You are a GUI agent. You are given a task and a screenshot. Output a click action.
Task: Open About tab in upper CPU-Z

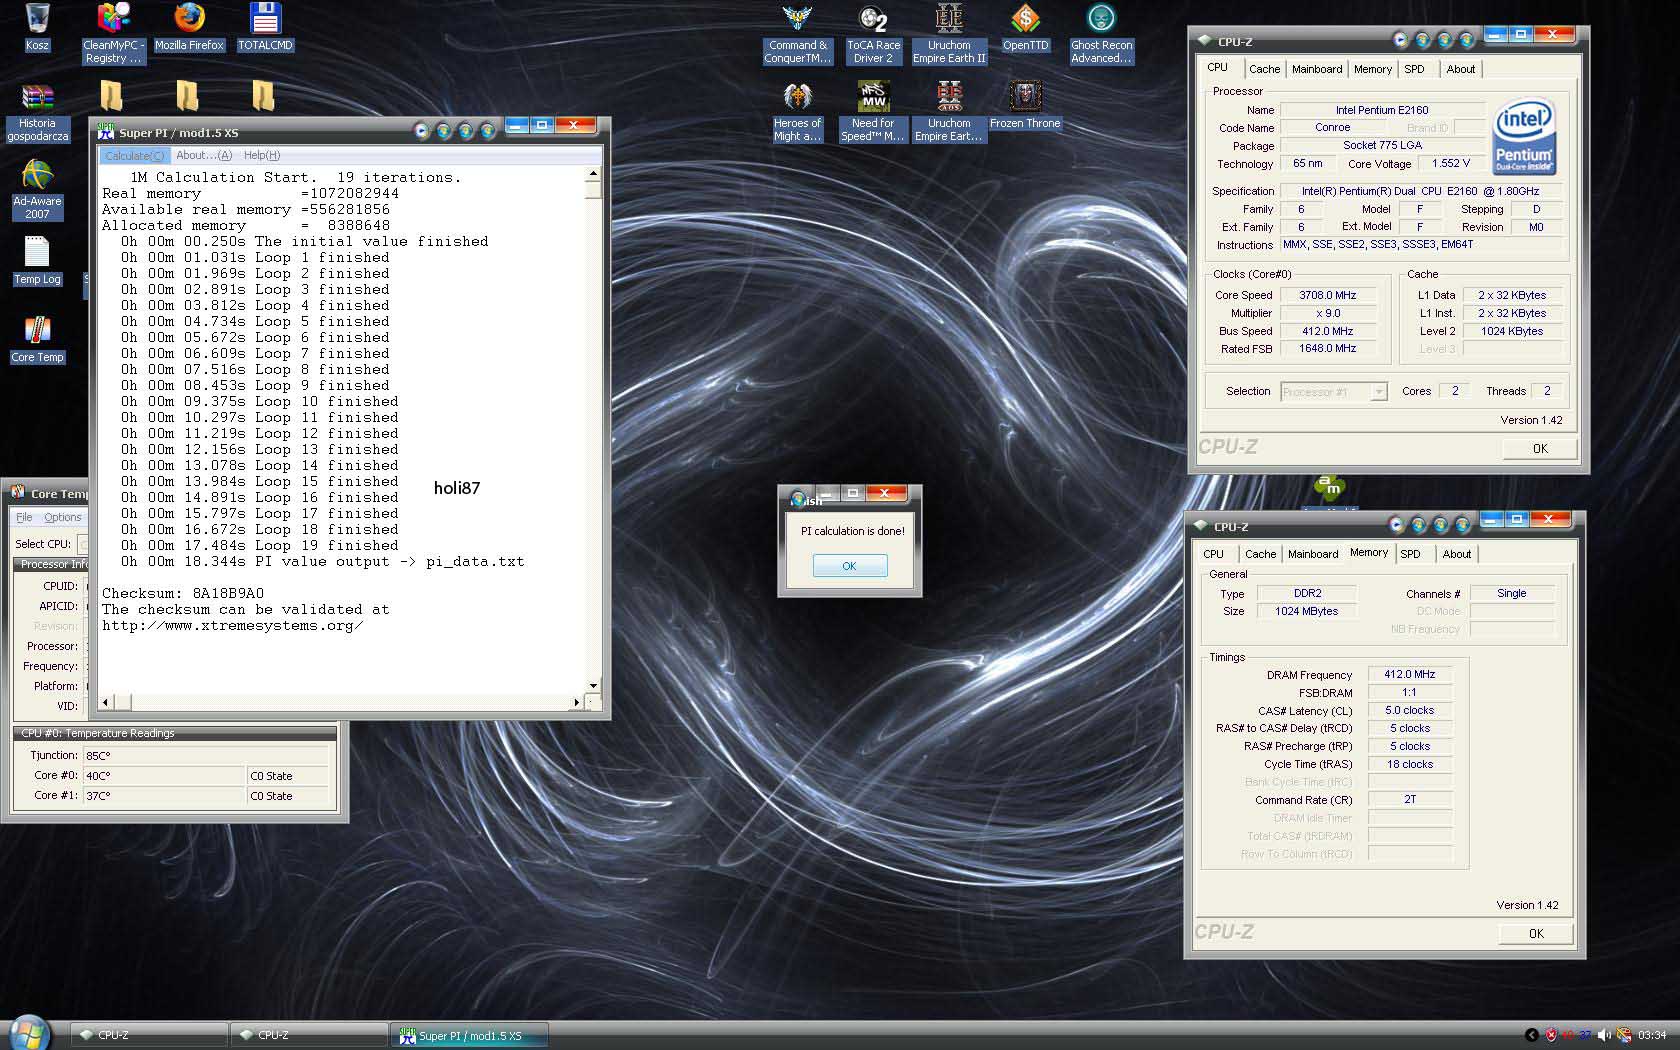[x=1460, y=69]
